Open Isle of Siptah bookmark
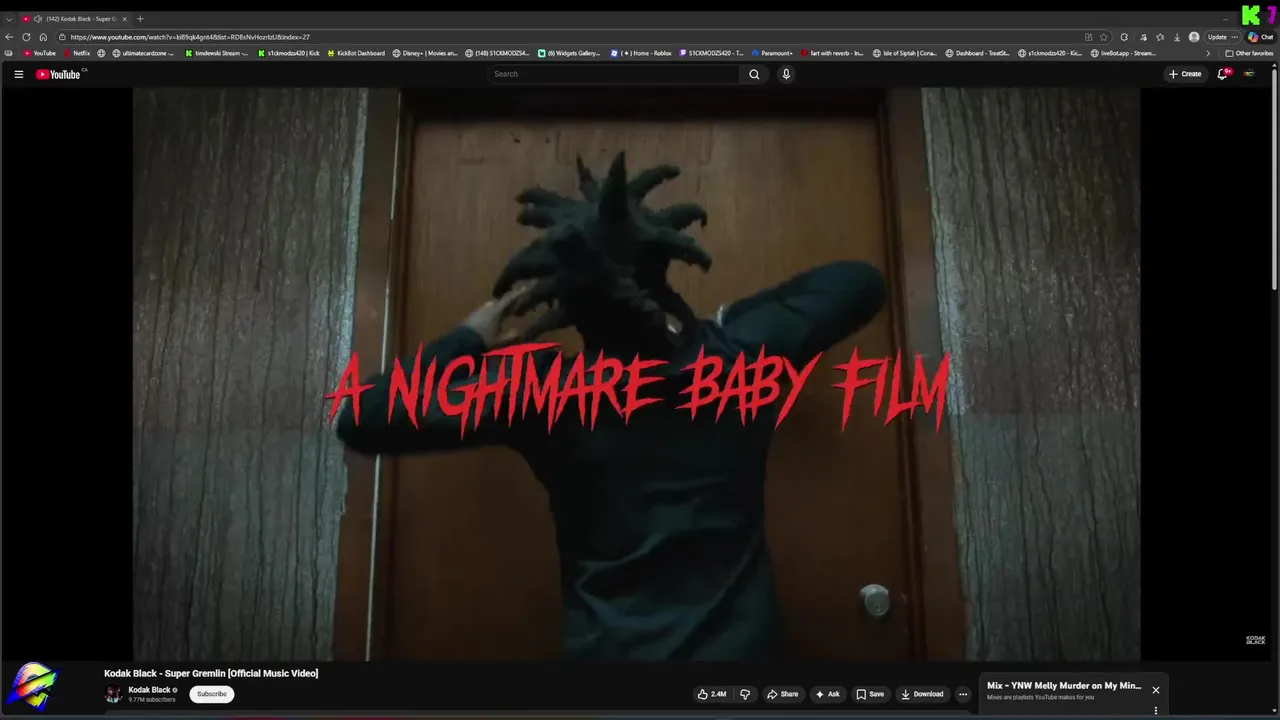1280x720 pixels. click(x=905, y=53)
